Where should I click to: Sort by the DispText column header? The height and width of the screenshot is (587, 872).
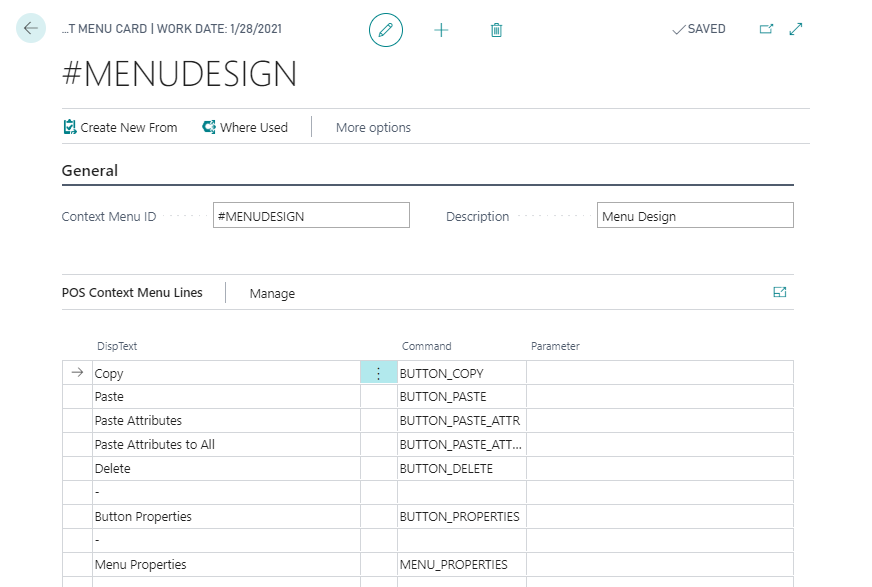pos(117,346)
